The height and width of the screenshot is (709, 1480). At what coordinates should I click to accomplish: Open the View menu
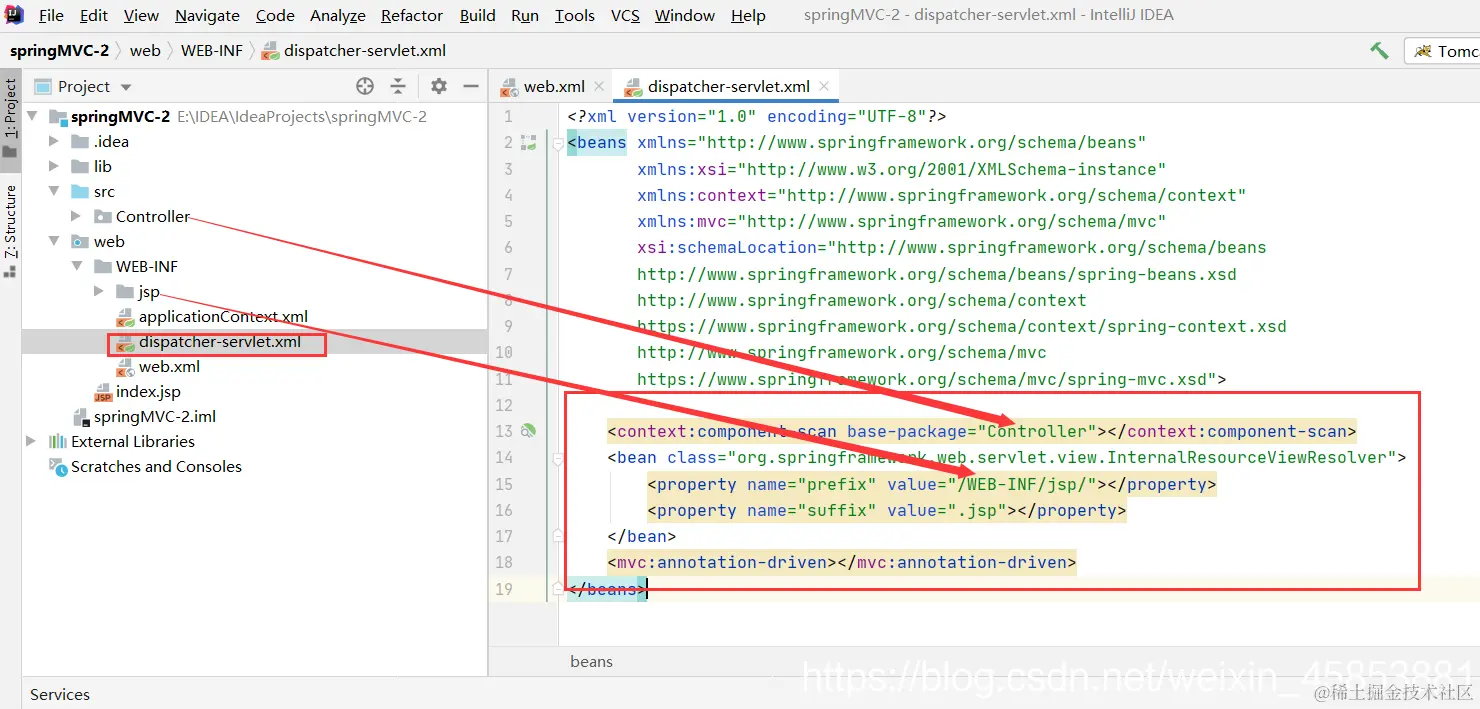[x=141, y=16]
